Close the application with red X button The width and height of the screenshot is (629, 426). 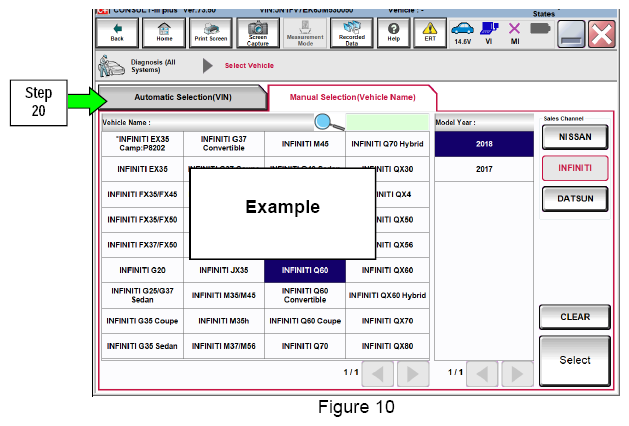(x=602, y=34)
